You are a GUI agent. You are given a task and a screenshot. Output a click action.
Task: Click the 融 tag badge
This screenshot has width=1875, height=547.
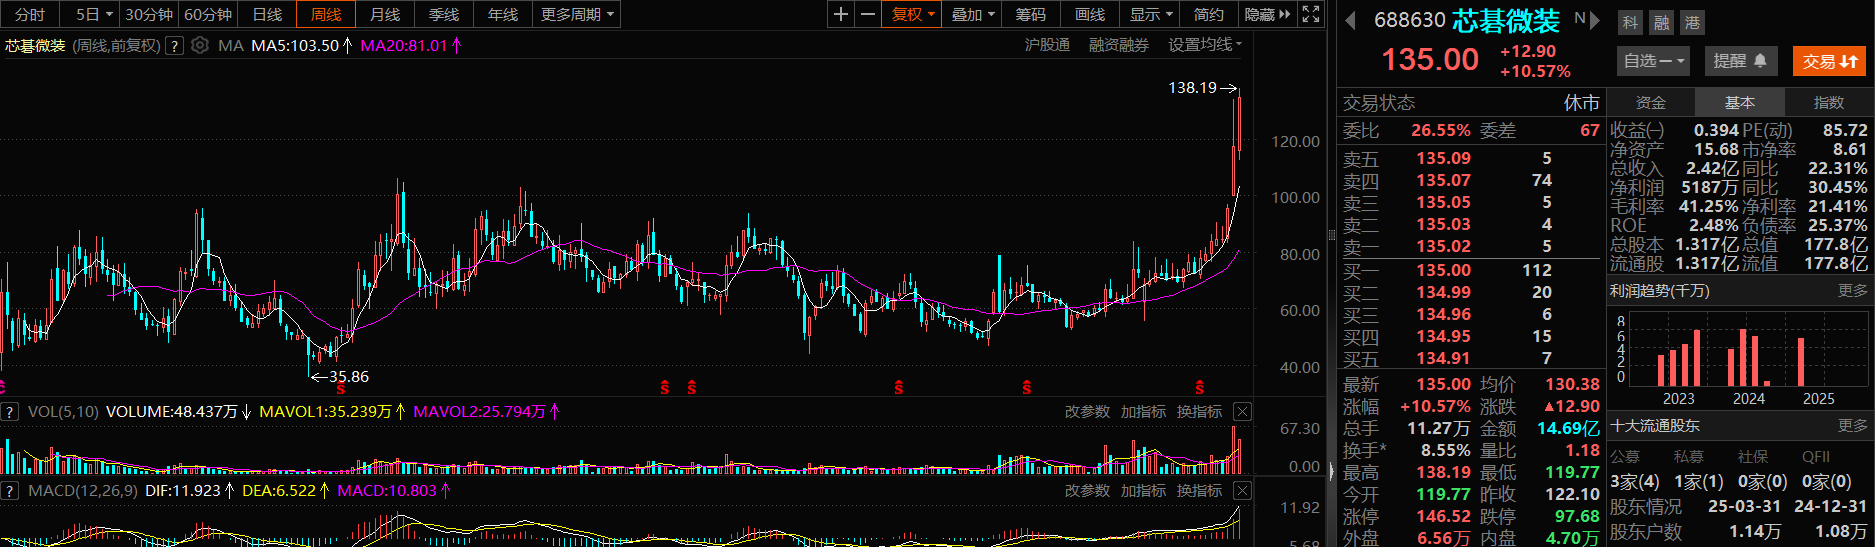click(x=1661, y=23)
